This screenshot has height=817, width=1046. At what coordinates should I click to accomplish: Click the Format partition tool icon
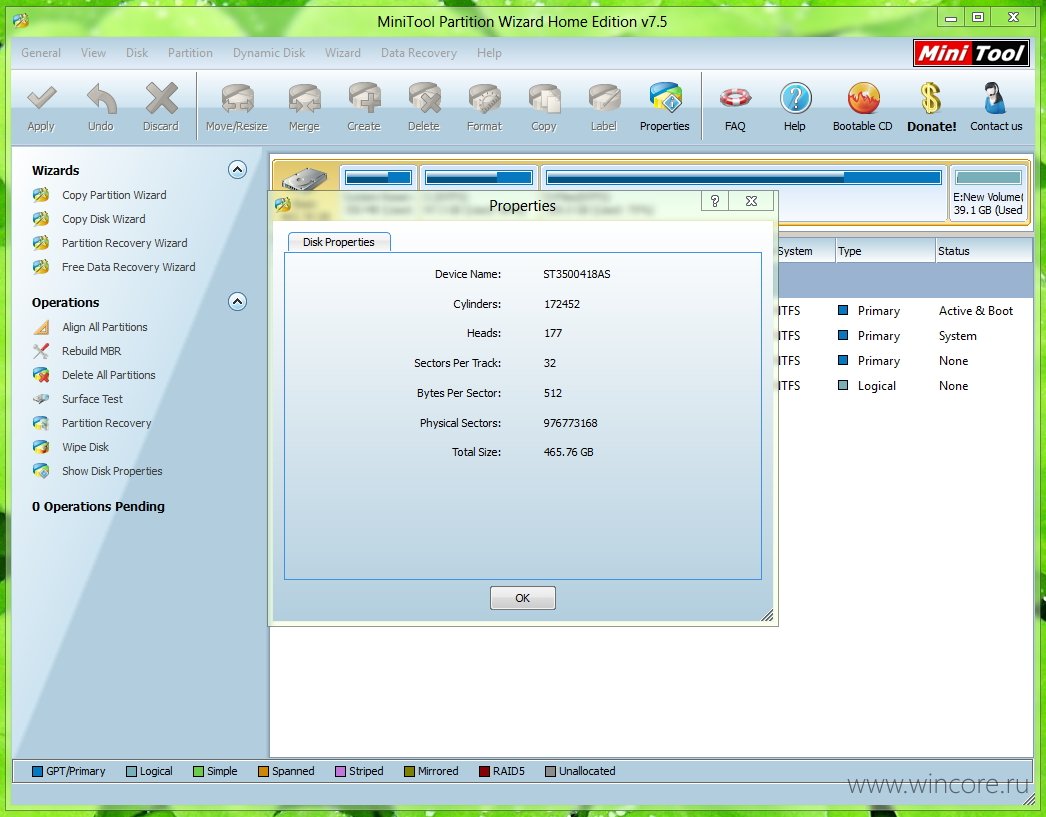click(x=484, y=99)
